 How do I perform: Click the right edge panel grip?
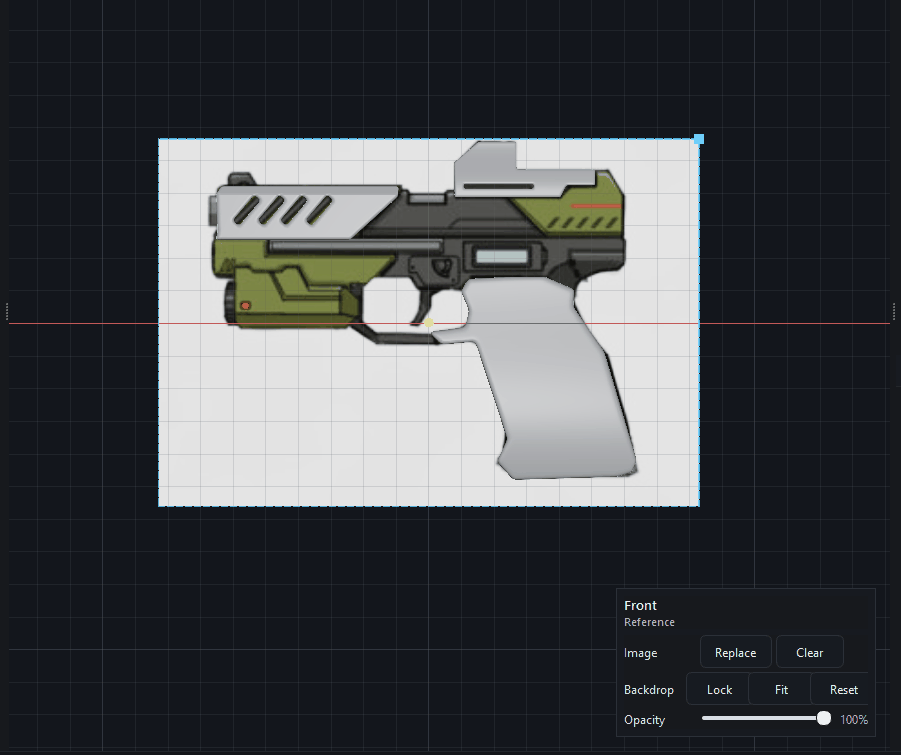tap(894, 311)
